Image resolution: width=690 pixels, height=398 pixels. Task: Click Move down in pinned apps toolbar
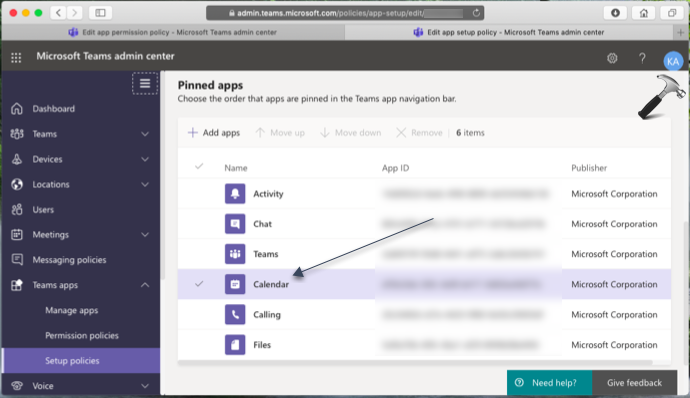click(351, 133)
